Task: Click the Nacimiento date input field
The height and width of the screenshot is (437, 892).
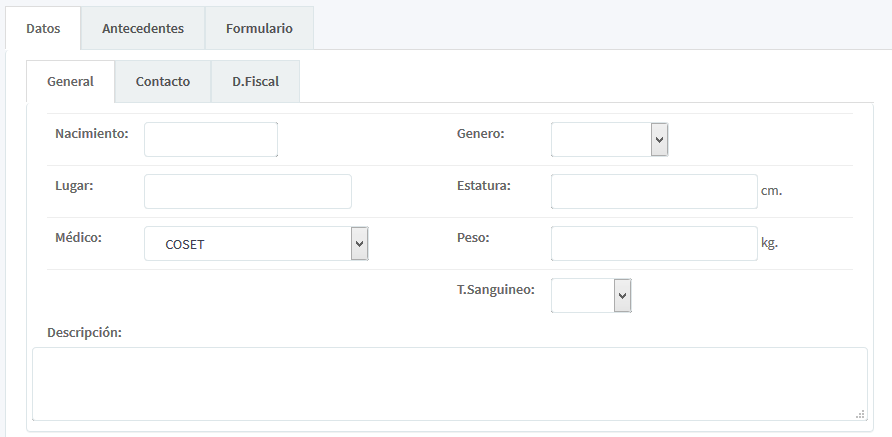Action: click(210, 140)
